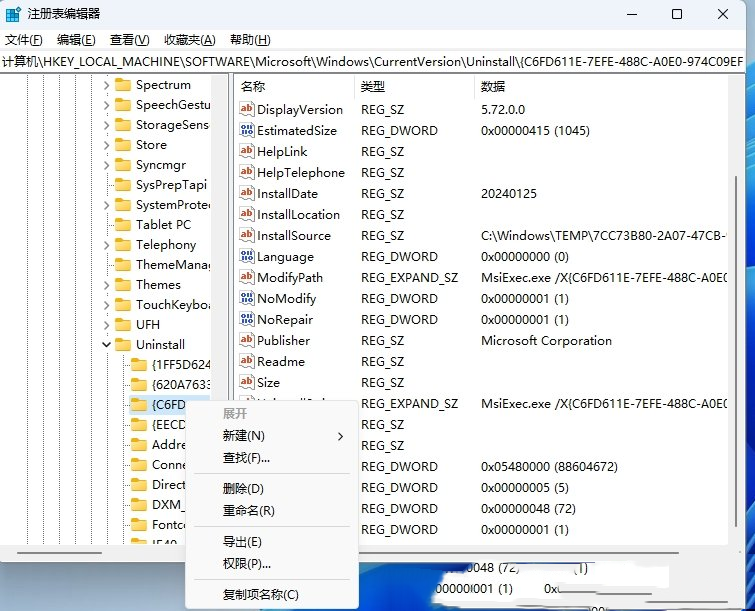Click the Registry Editor app icon in title bar

pyautogui.click(x=14, y=14)
